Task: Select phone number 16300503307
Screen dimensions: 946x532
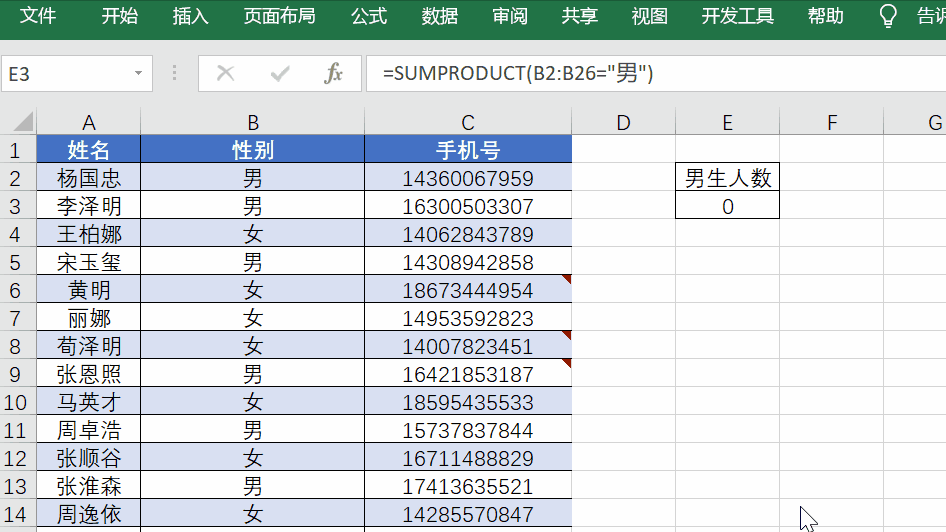Action: [x=468, y=206]
